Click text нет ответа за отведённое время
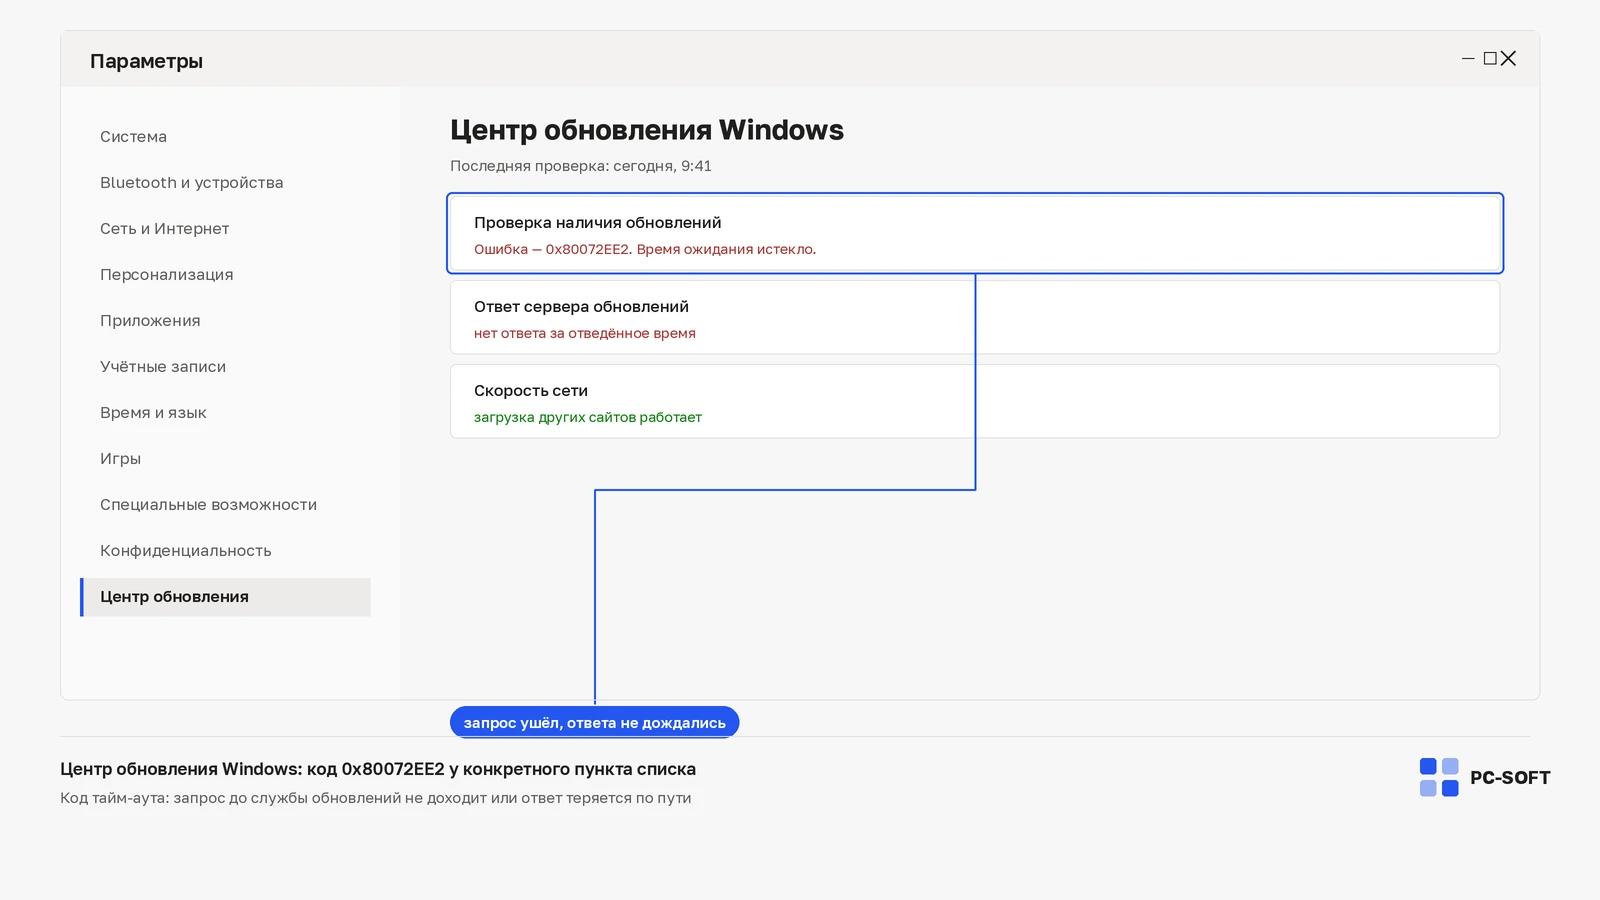The height and width of the screenshot is (900, 1600). [585, 333]
